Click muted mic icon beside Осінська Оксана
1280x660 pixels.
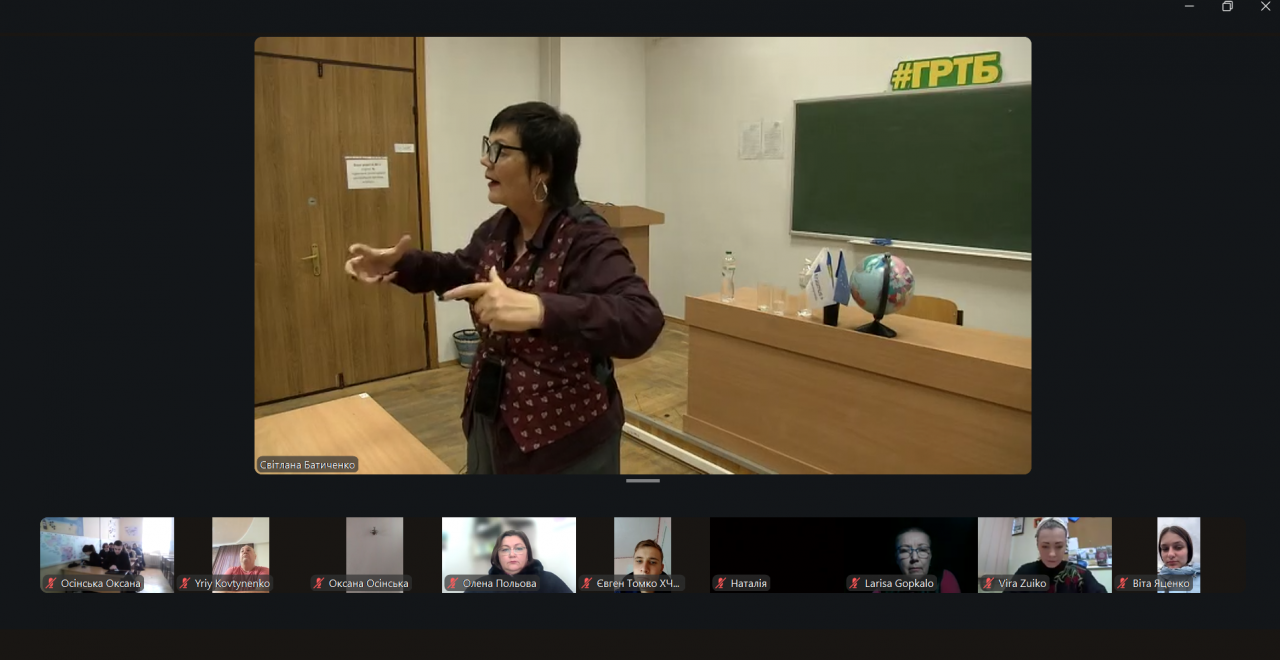coord(51,584)
